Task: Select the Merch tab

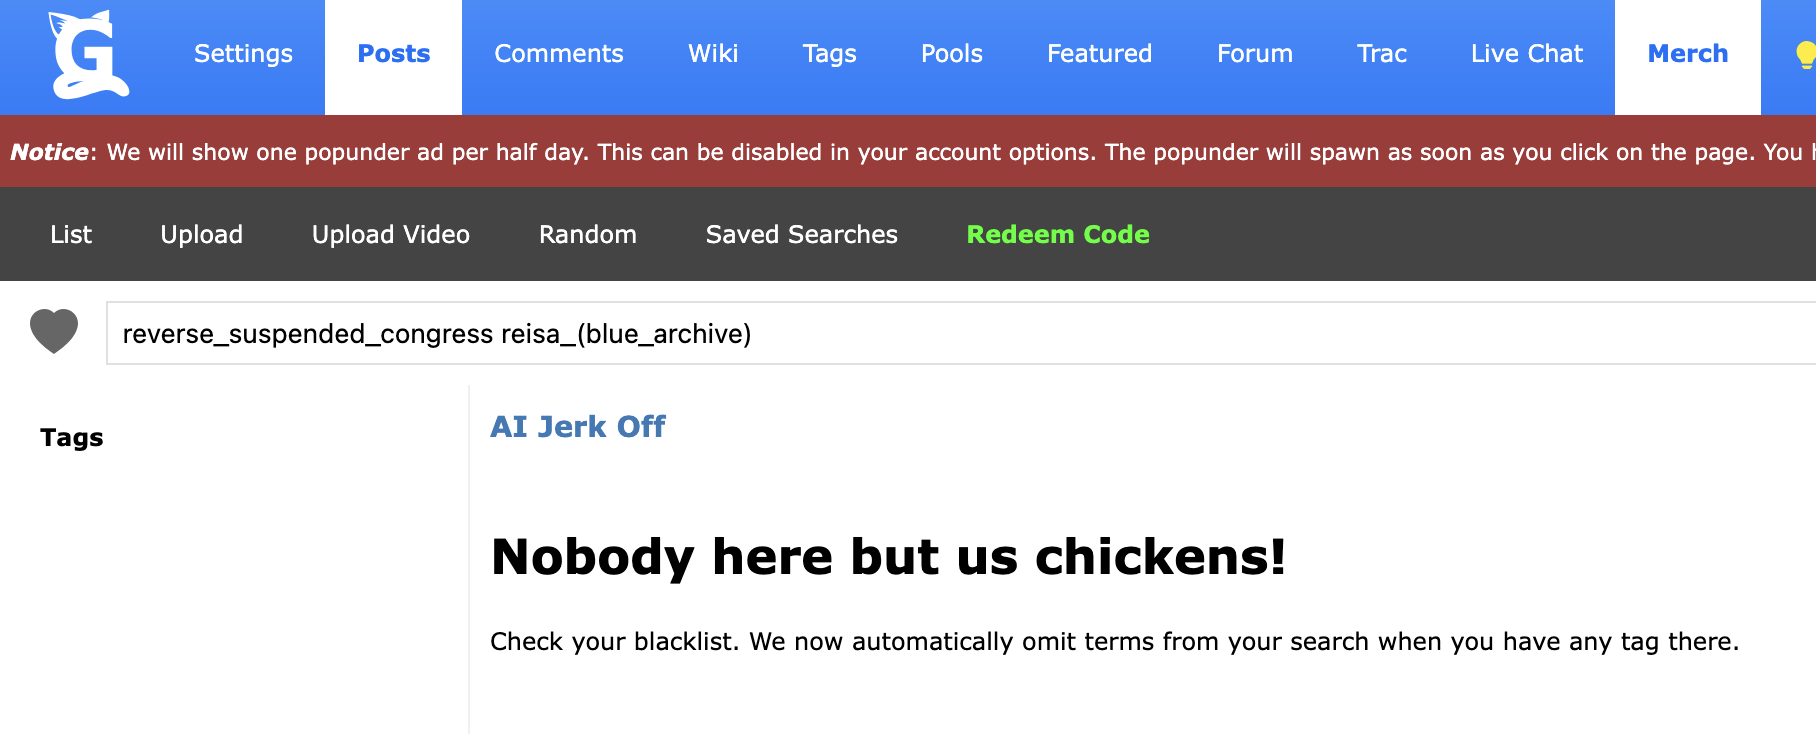Action: [x=1688, y=54]
